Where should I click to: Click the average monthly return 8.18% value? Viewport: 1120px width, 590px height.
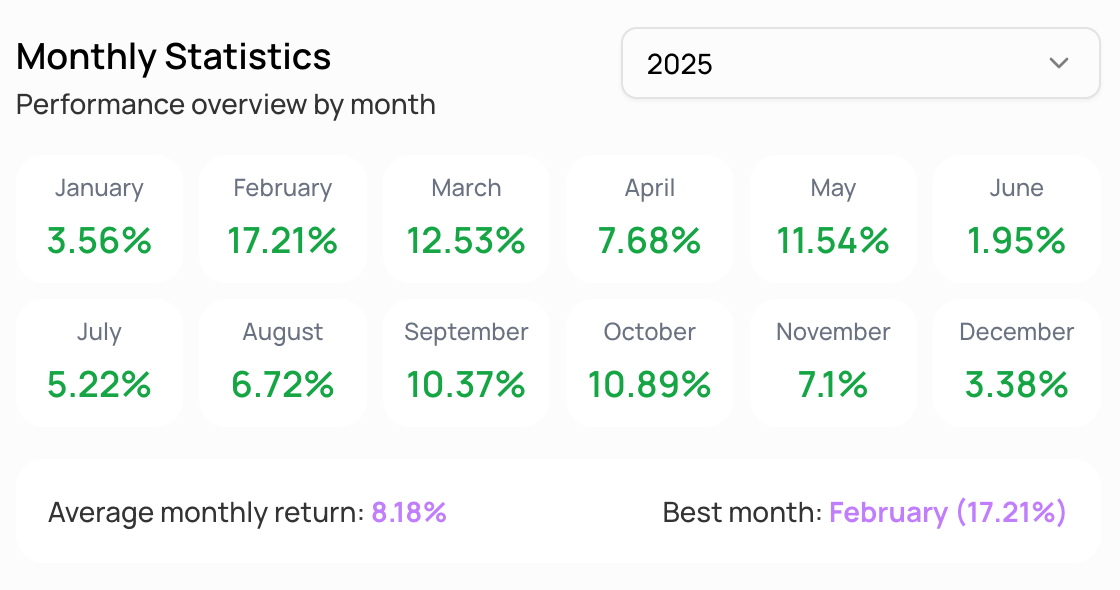409,513
